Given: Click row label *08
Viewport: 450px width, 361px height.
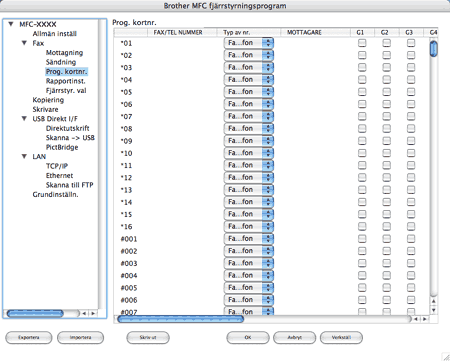Looking at the screenshot, I should (x=126, y=129).
